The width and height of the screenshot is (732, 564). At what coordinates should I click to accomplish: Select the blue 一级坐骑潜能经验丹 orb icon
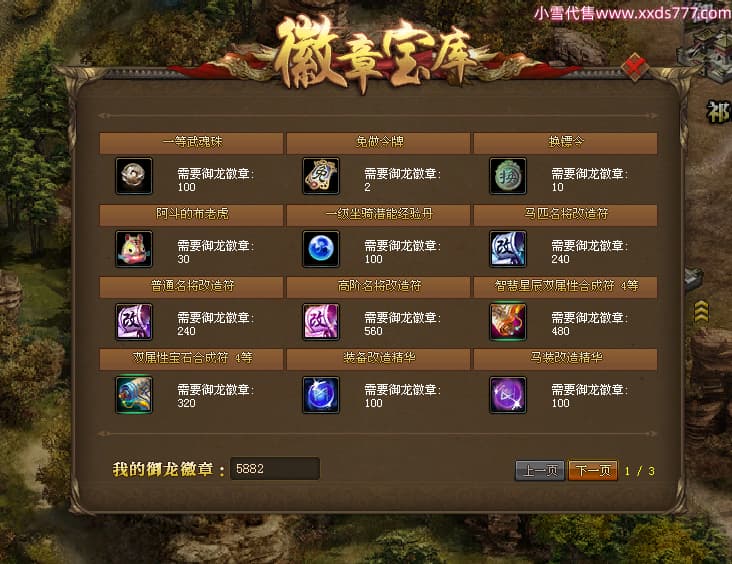(321, 249)
